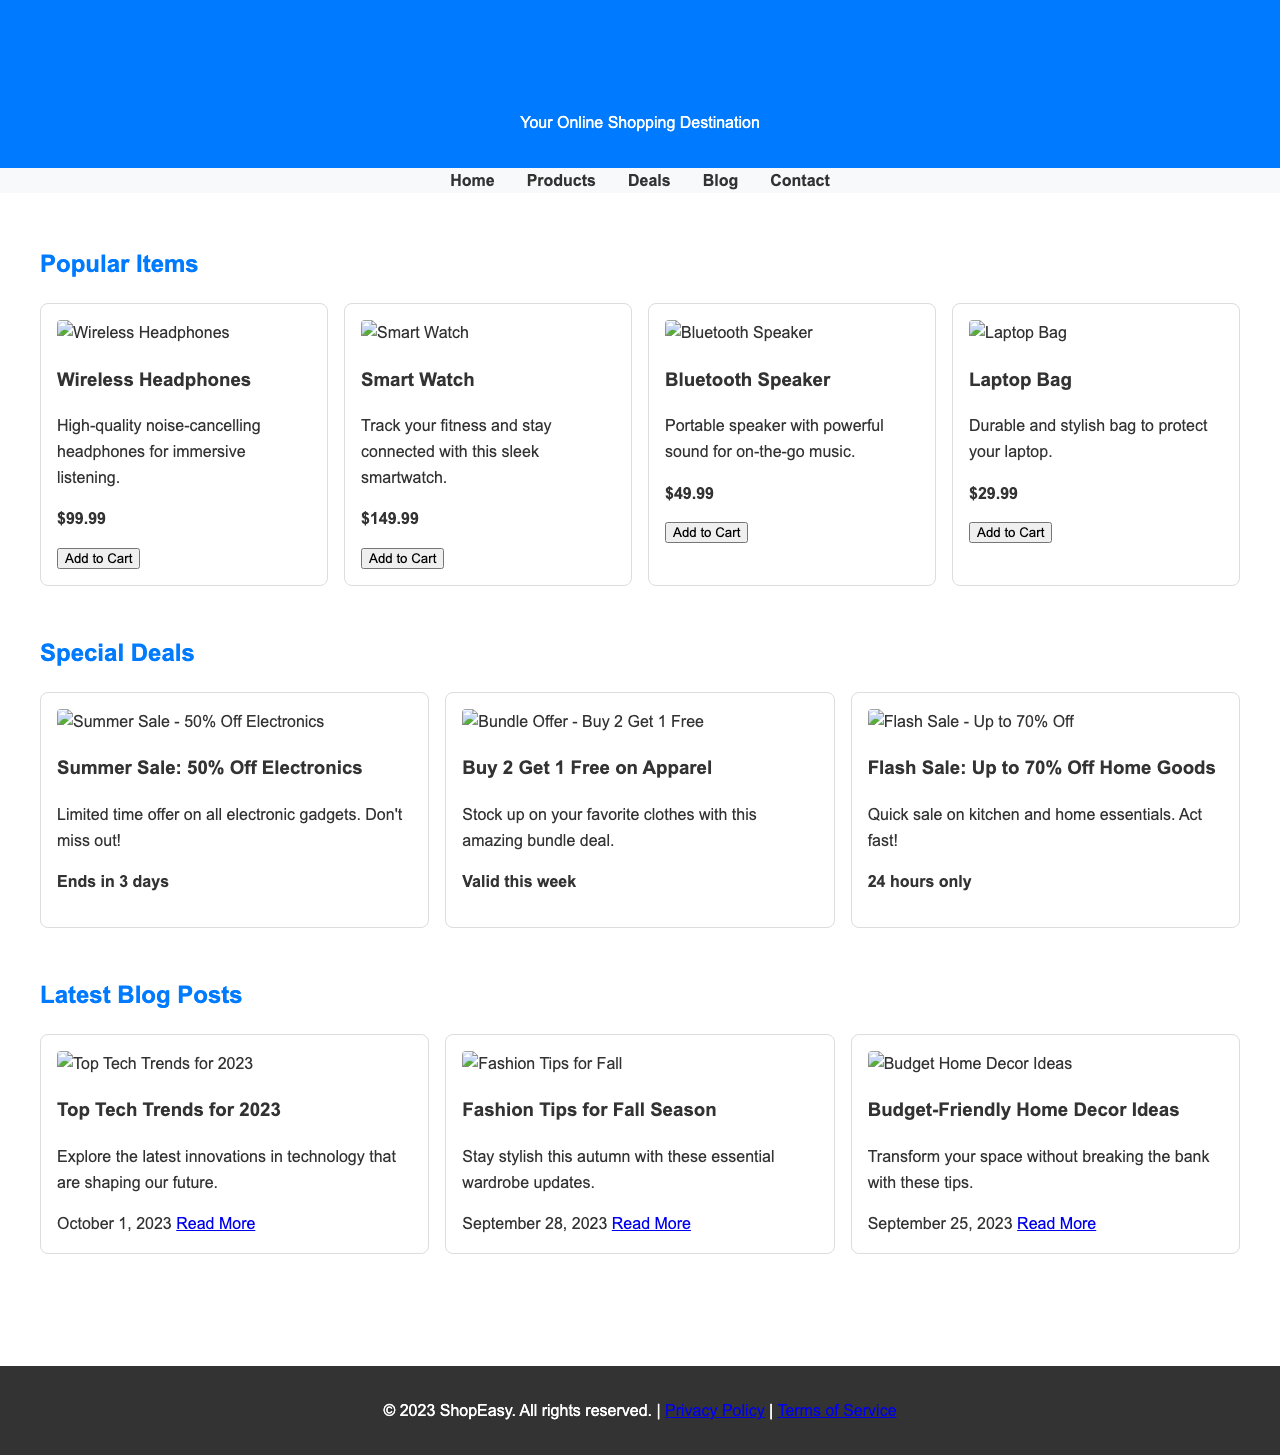This screenshot has width=1280, height=1455.
Task: Add the Laptop Bag to cart
Action: click(x=1009, y=532)
